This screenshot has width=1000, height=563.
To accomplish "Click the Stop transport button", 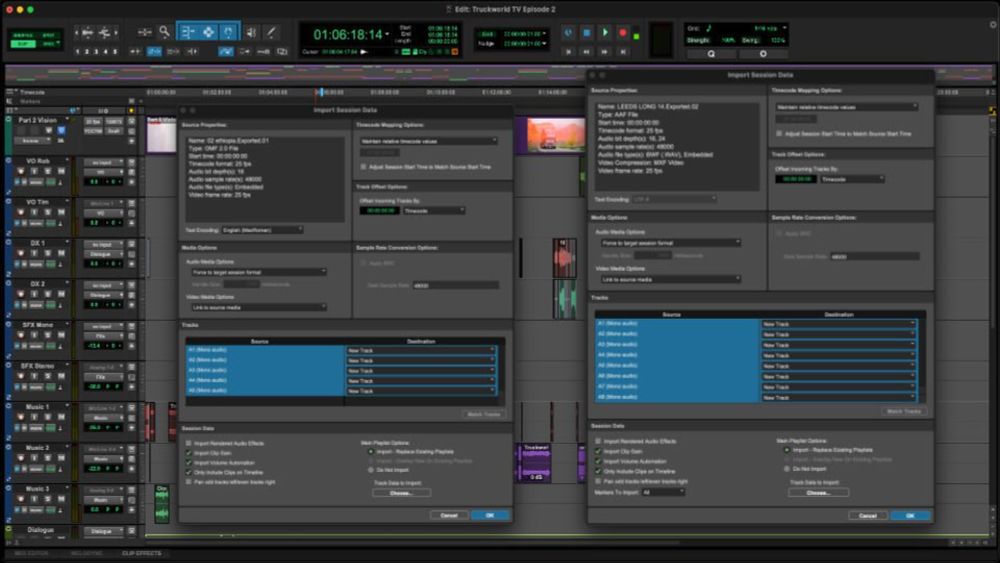I will [x=586, y=33].
